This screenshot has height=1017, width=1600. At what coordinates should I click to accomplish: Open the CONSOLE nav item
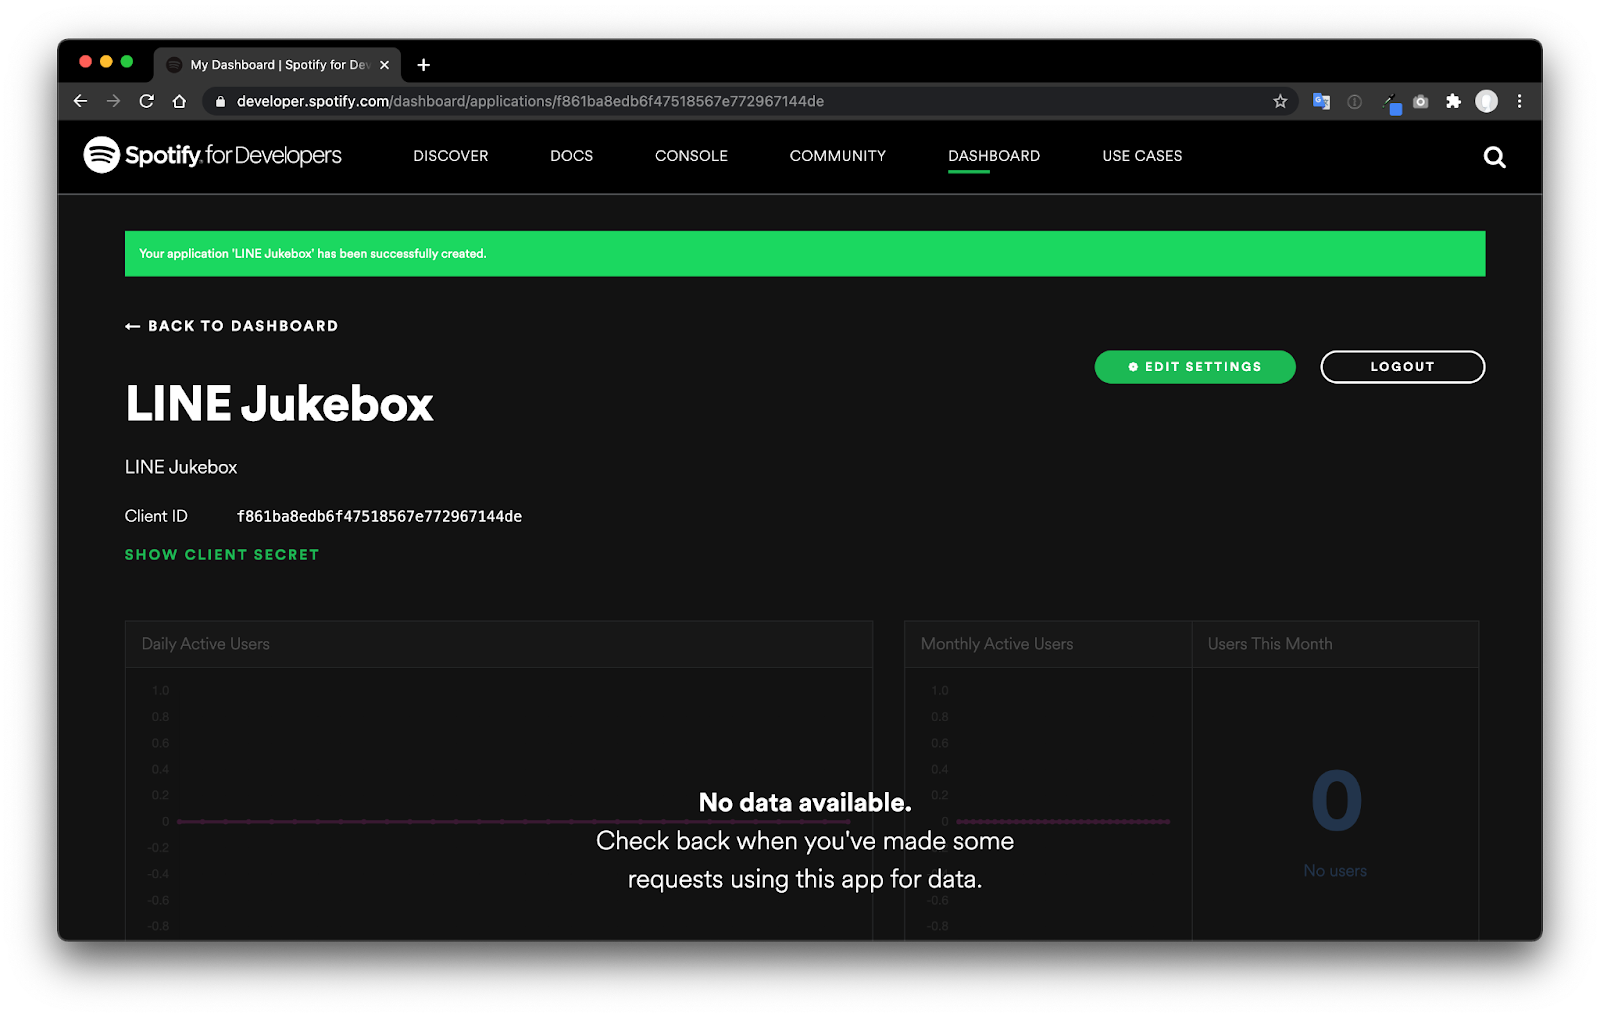[x=691, y=156]
